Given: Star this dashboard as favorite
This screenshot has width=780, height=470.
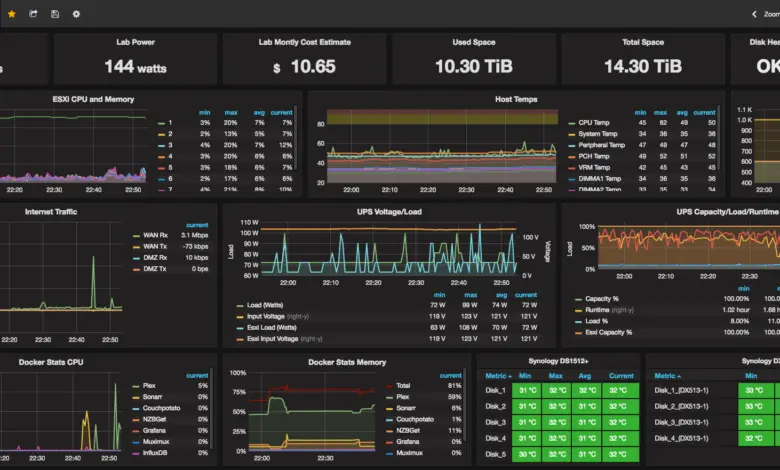Looking at the screenshot, I should coord(11,14).
